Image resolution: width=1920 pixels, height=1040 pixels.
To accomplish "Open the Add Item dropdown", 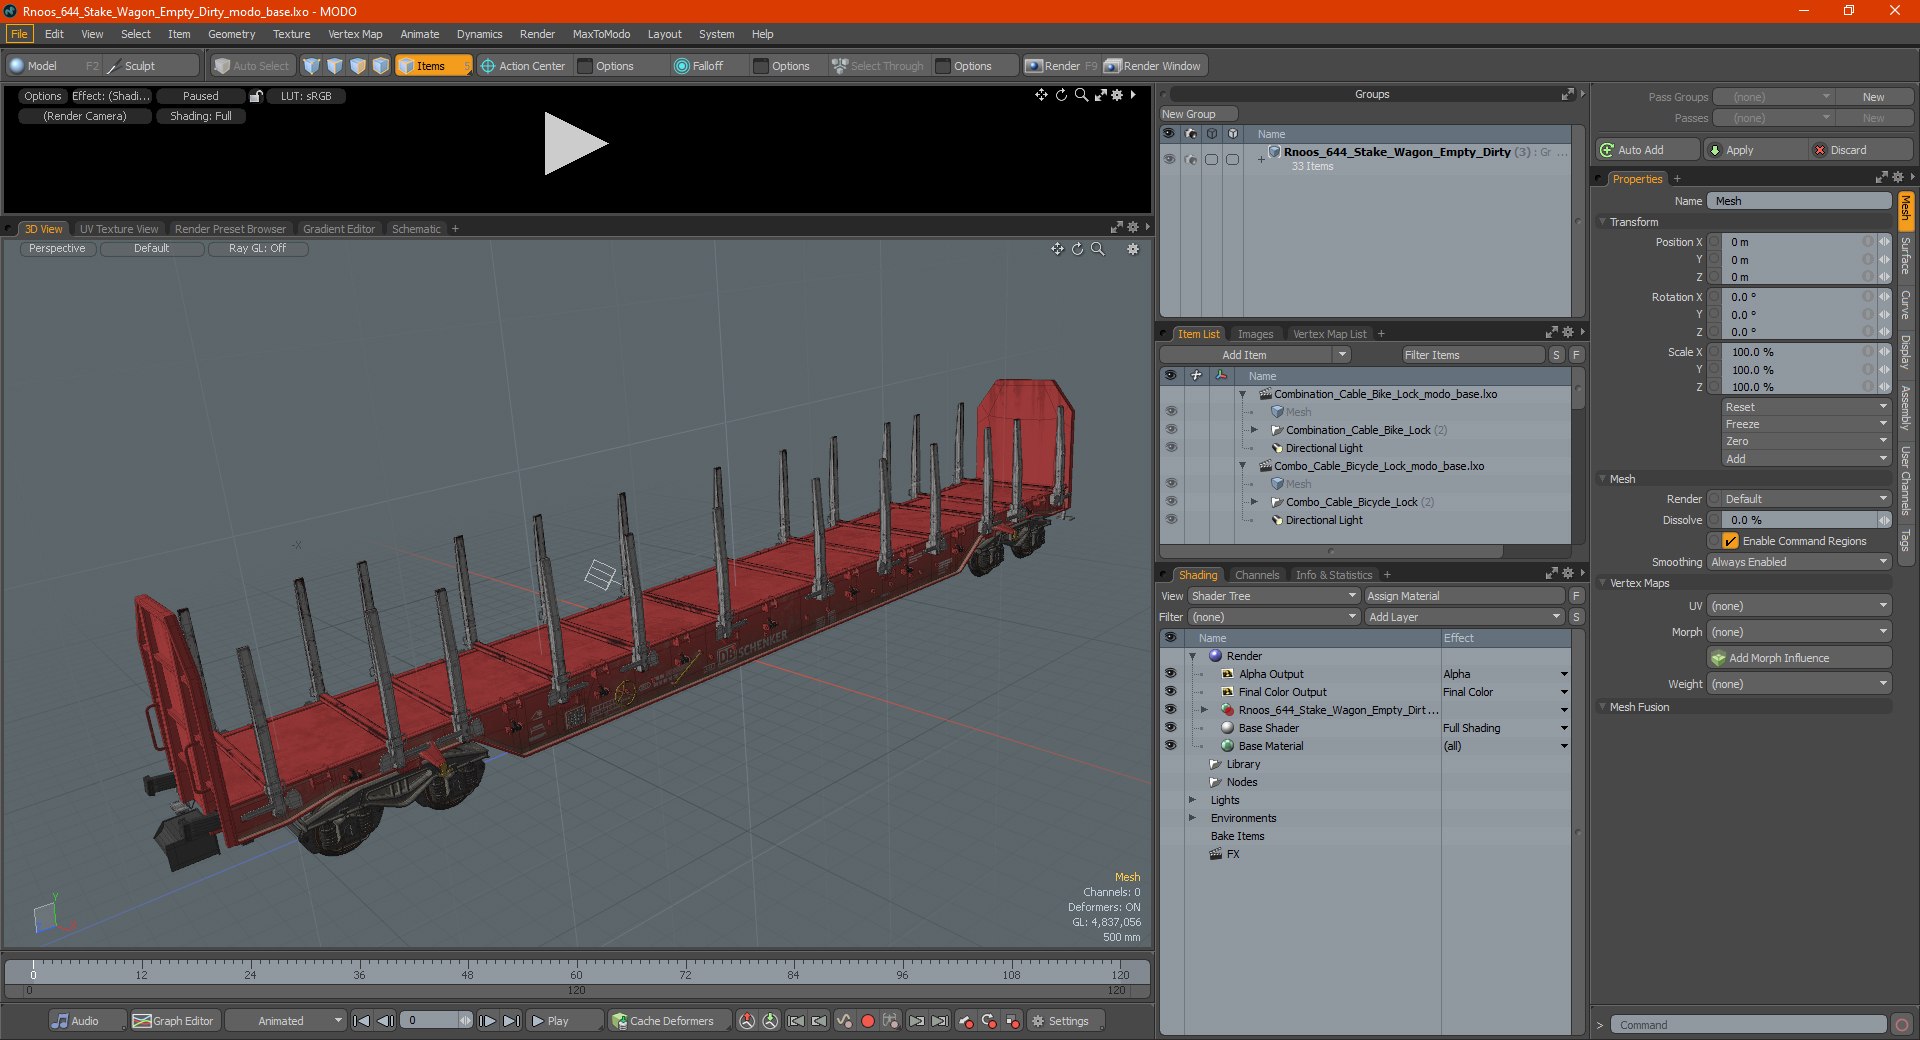I will point(1256,355).
